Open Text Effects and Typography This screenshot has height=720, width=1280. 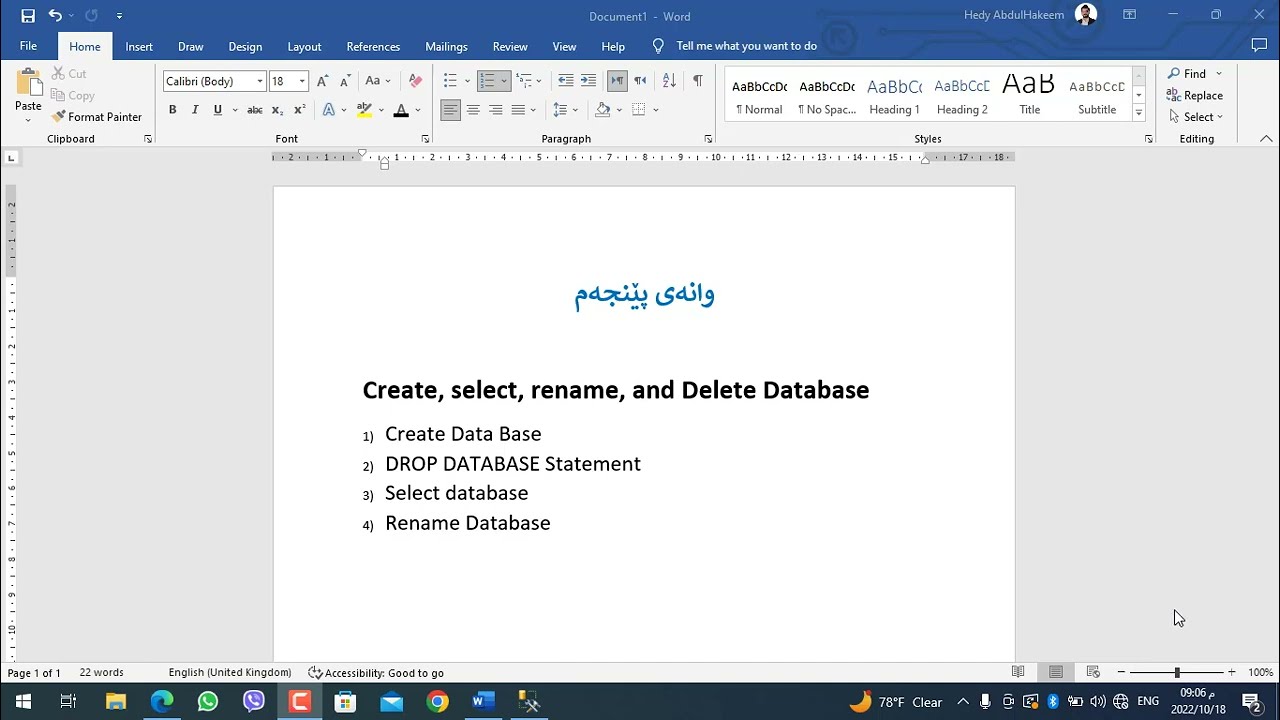tap(328, 110)
